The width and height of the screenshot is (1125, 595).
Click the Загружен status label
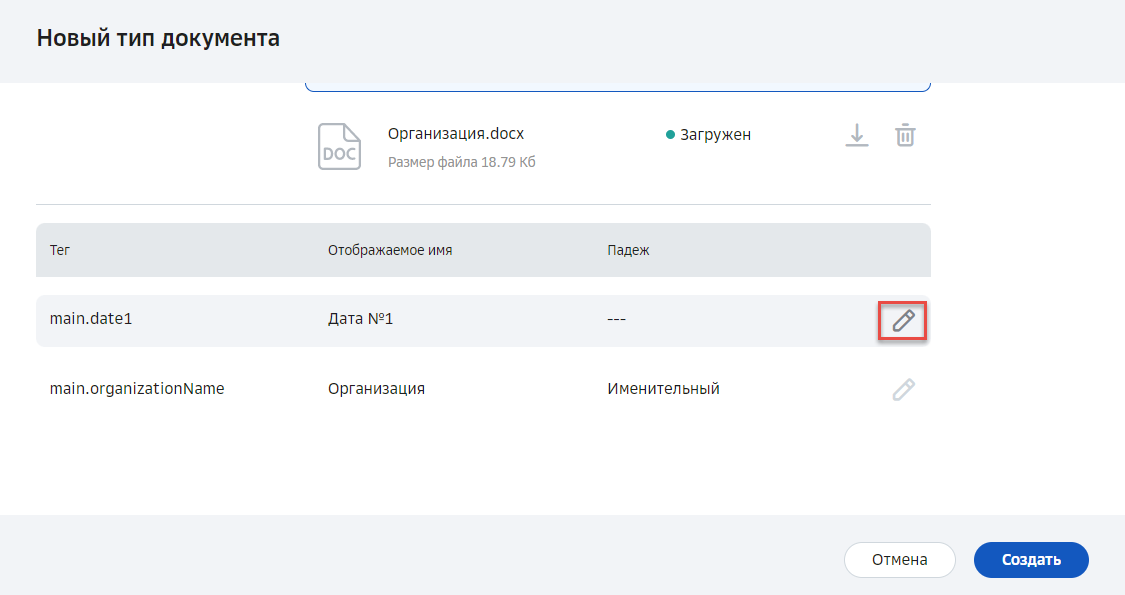[708, 134]
